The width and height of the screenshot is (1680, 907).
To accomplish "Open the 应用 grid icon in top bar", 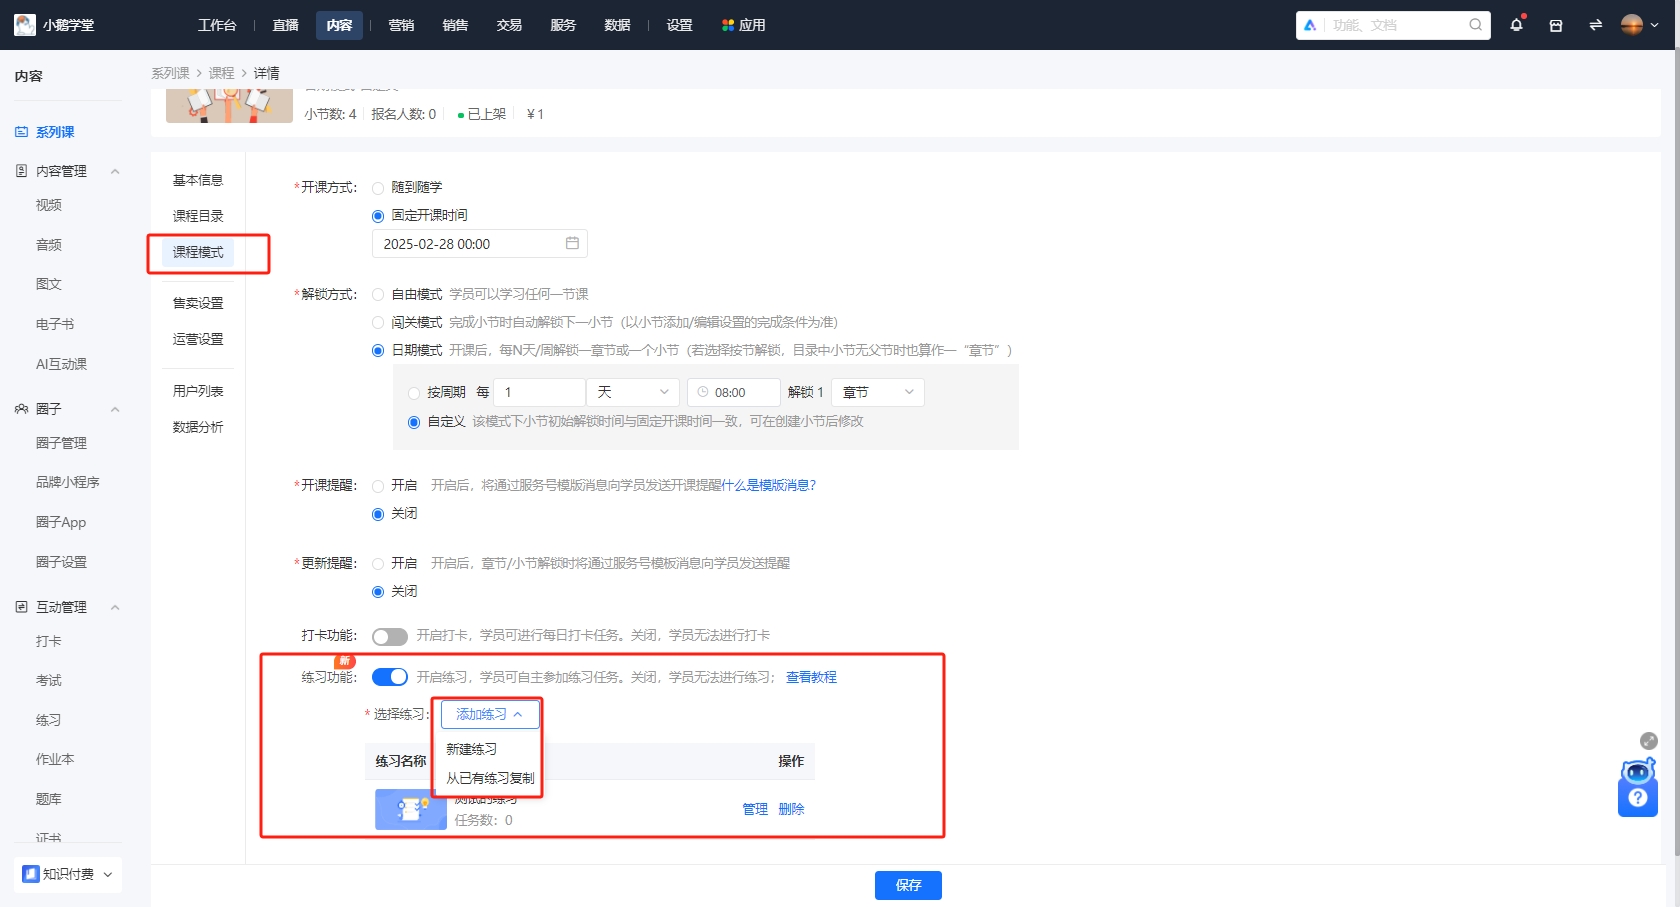I will coord(727,25).
